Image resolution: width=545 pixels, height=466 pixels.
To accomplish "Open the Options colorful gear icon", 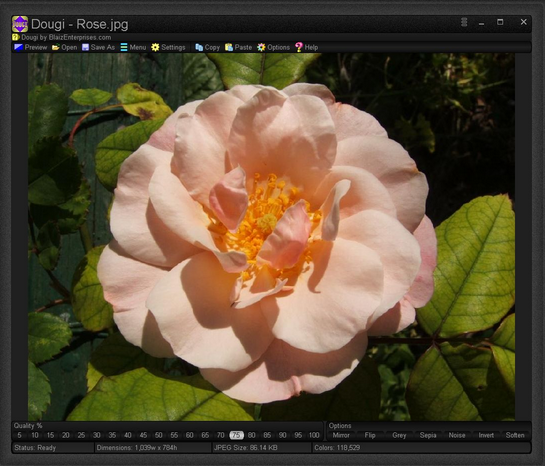I will pyautogui.click(x=261, y=47).
